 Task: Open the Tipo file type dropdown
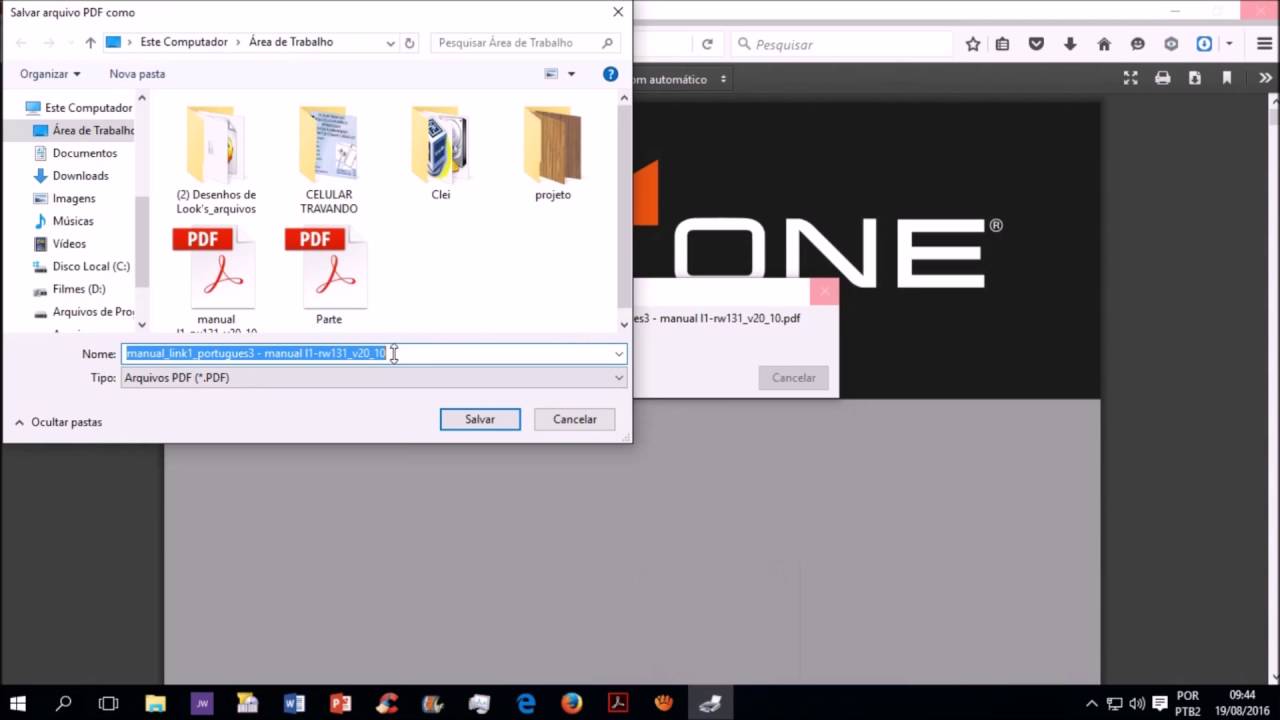coord(619,377)
